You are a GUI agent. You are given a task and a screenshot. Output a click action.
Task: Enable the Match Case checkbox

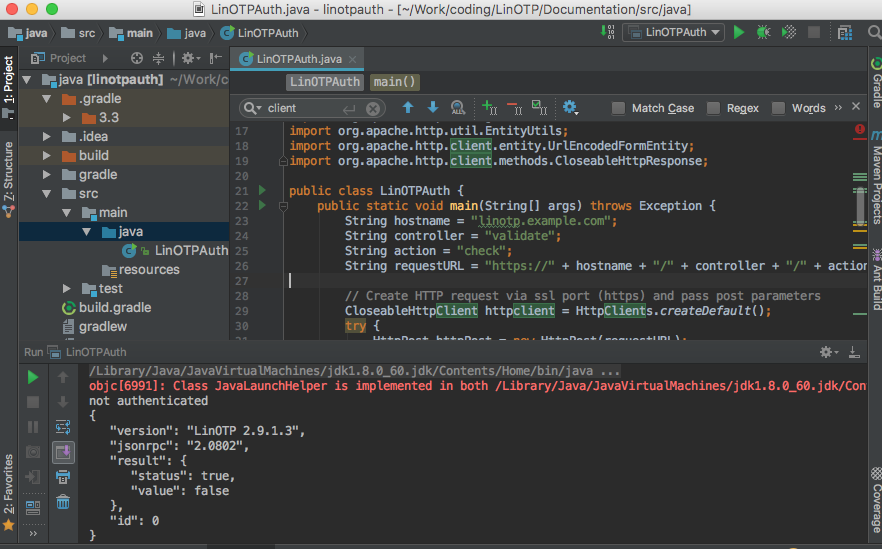619,108
